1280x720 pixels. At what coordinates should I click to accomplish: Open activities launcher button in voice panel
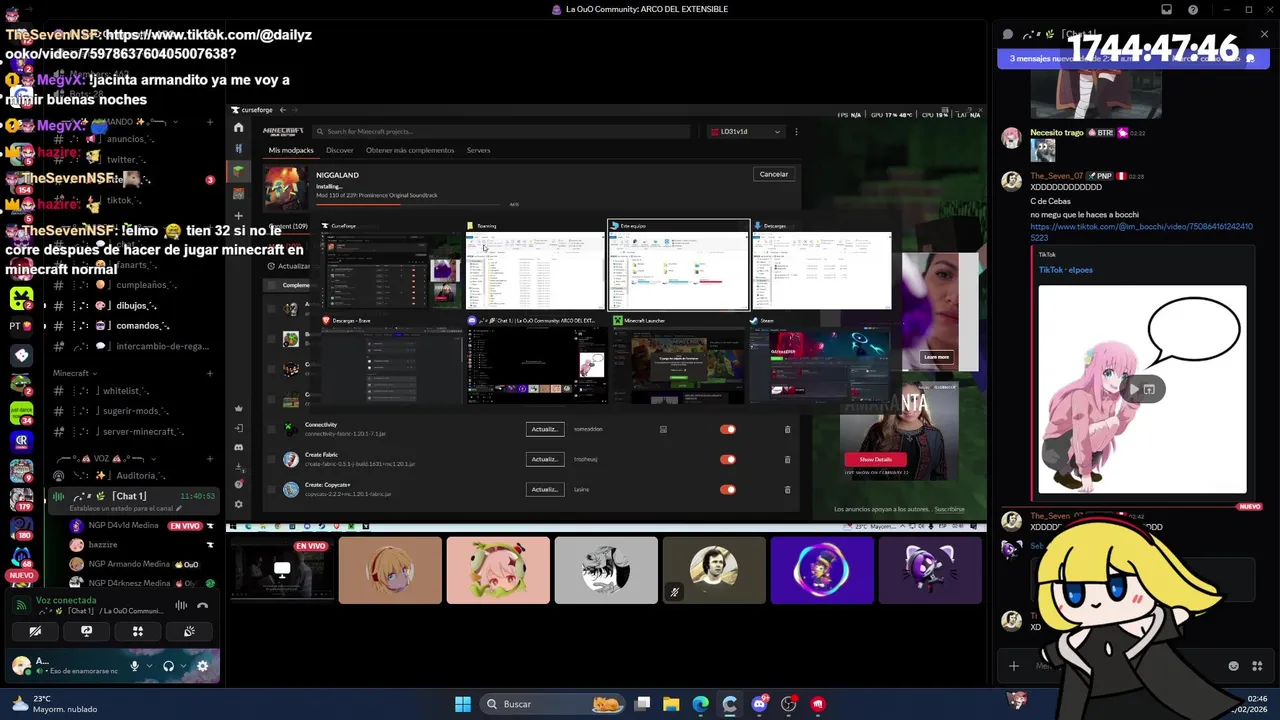pos(138,631)
